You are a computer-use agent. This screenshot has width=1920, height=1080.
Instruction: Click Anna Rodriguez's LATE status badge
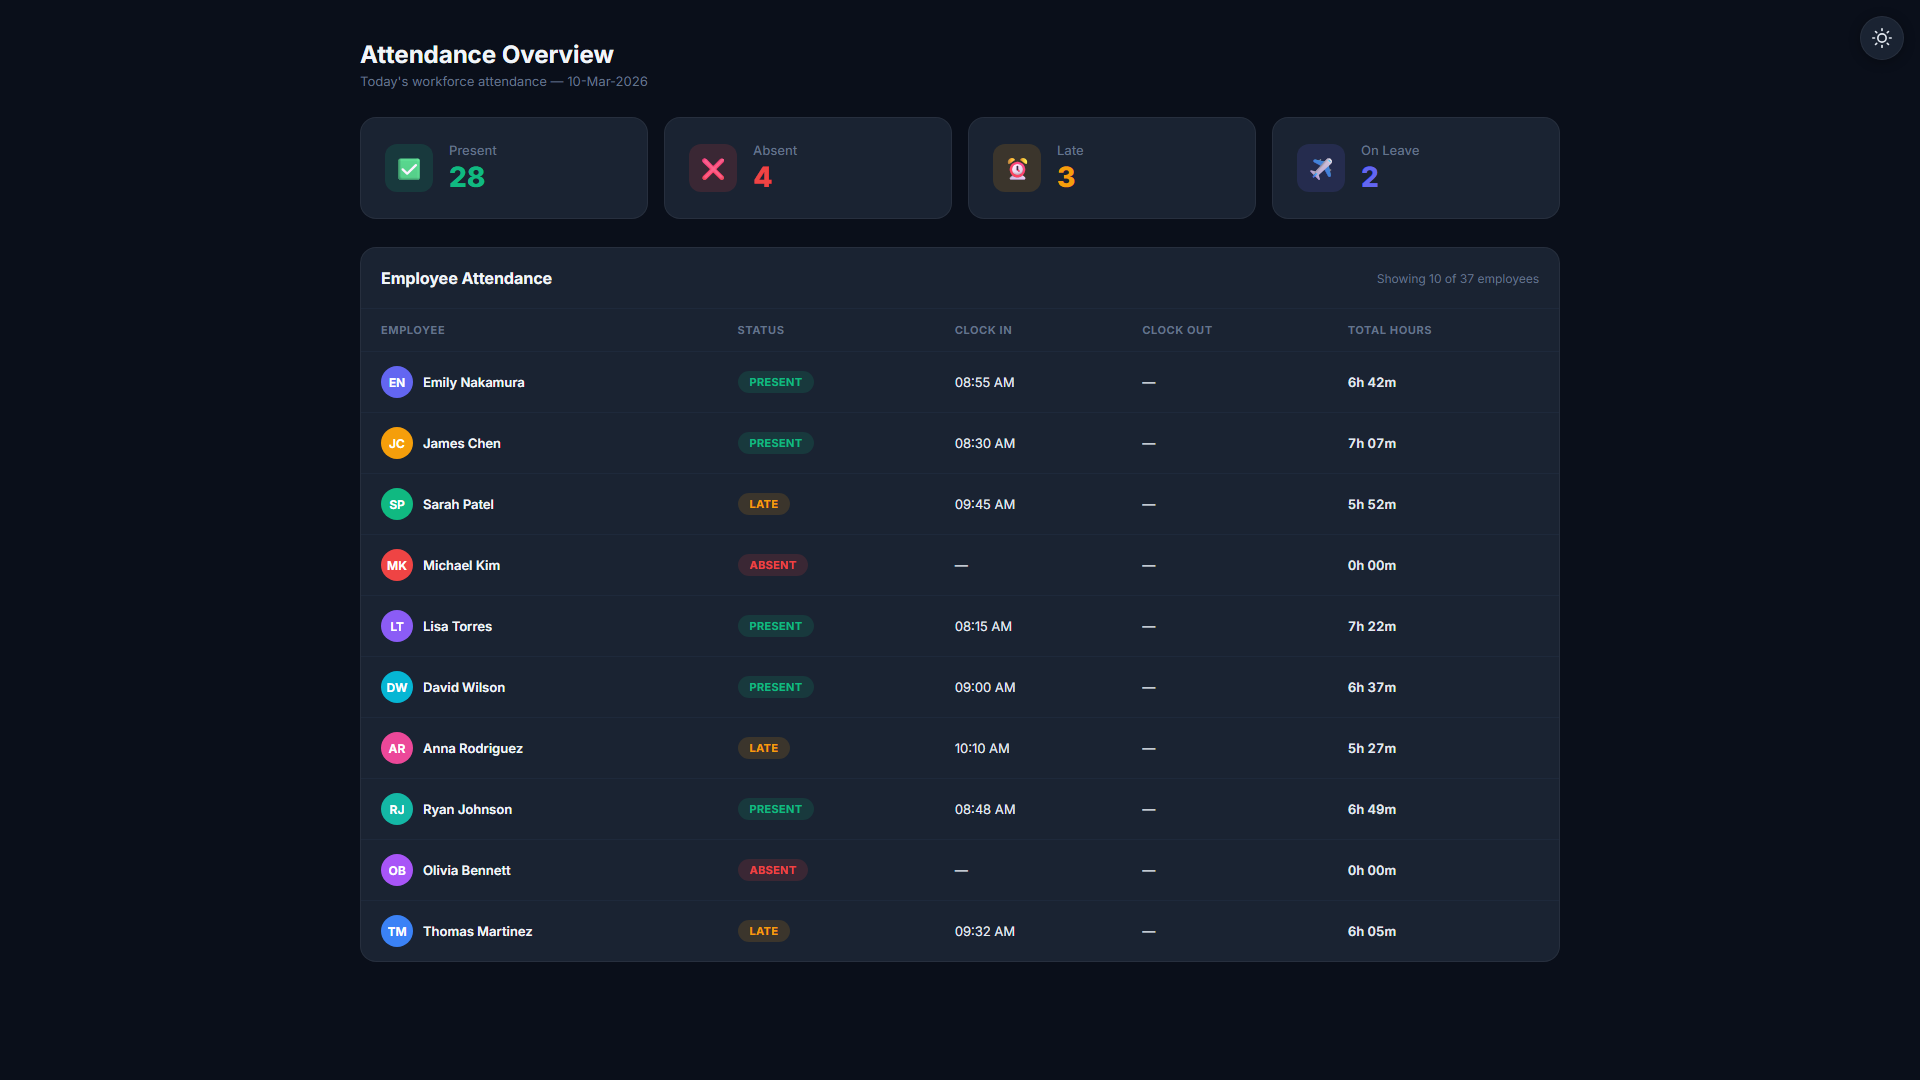click(764, 748)
